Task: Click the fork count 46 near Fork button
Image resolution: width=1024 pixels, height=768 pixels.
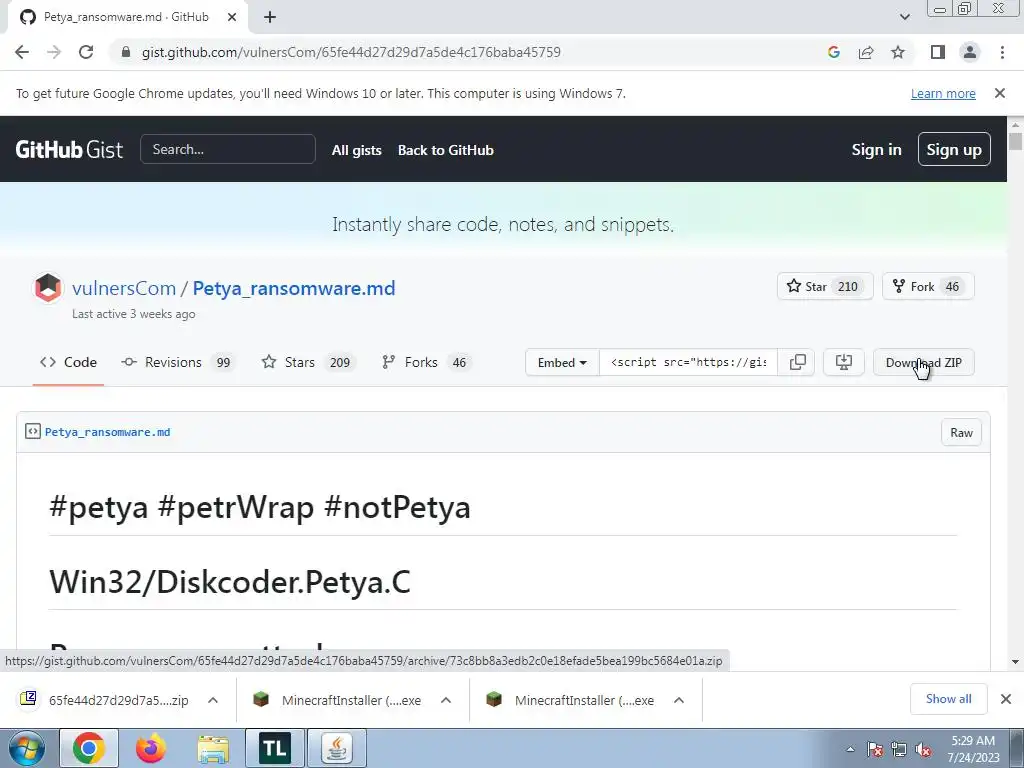Action: [952, 287]
